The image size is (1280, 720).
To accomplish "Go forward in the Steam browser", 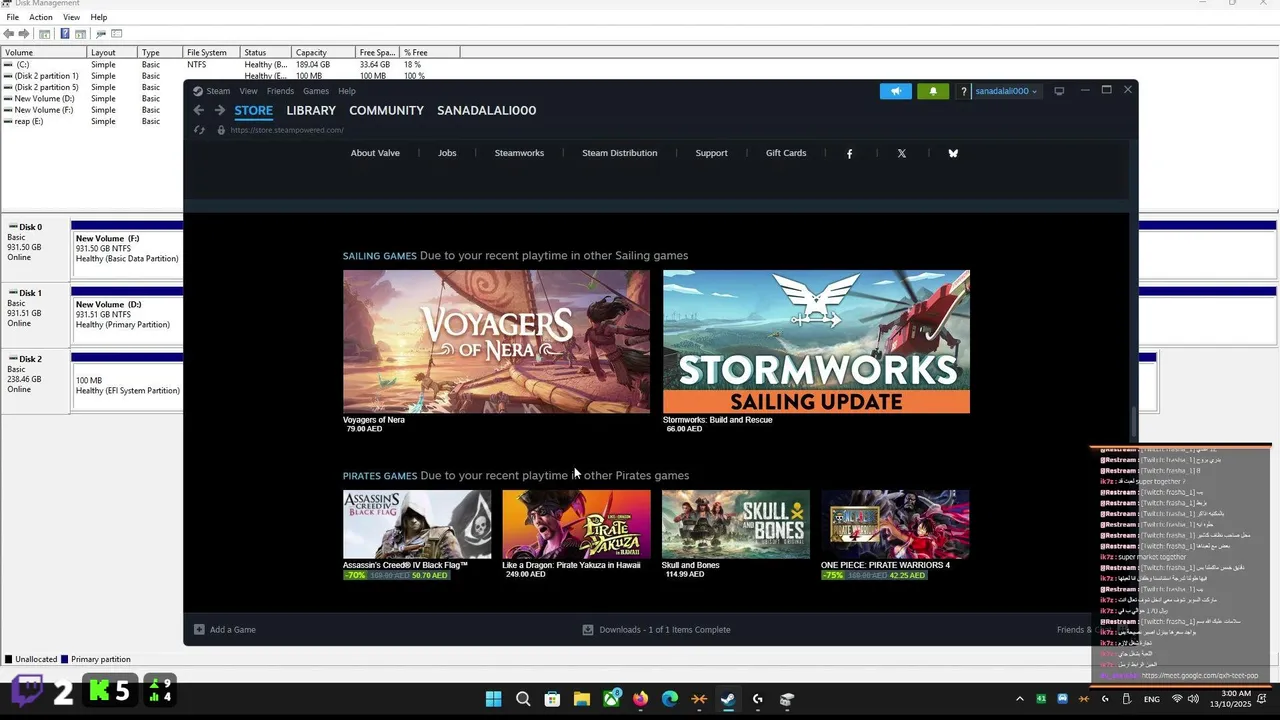I will [219, 111].
